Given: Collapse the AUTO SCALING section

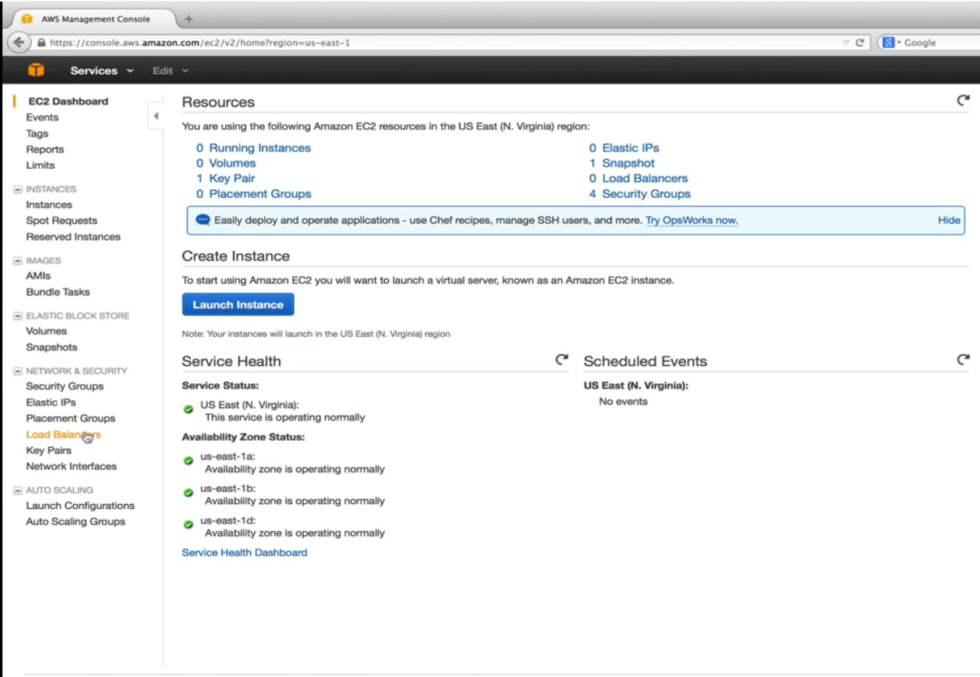Looking at the screenshot, I should click(17, 491).
